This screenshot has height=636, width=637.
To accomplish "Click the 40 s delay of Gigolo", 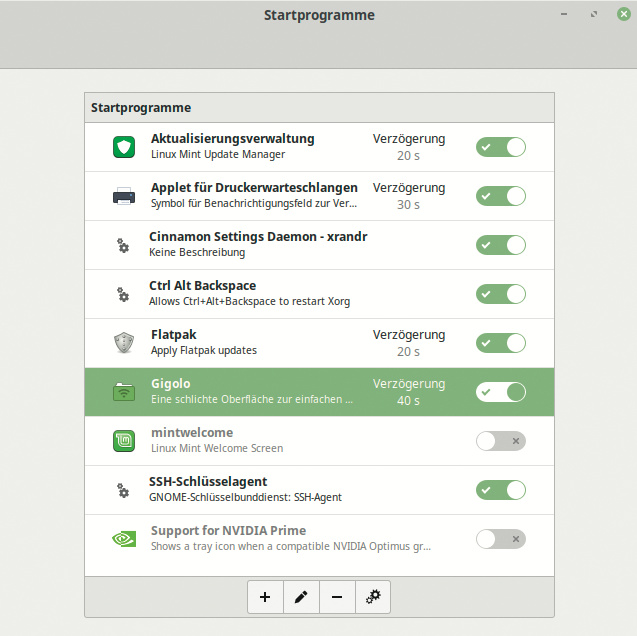I will (x=408, y=401).
